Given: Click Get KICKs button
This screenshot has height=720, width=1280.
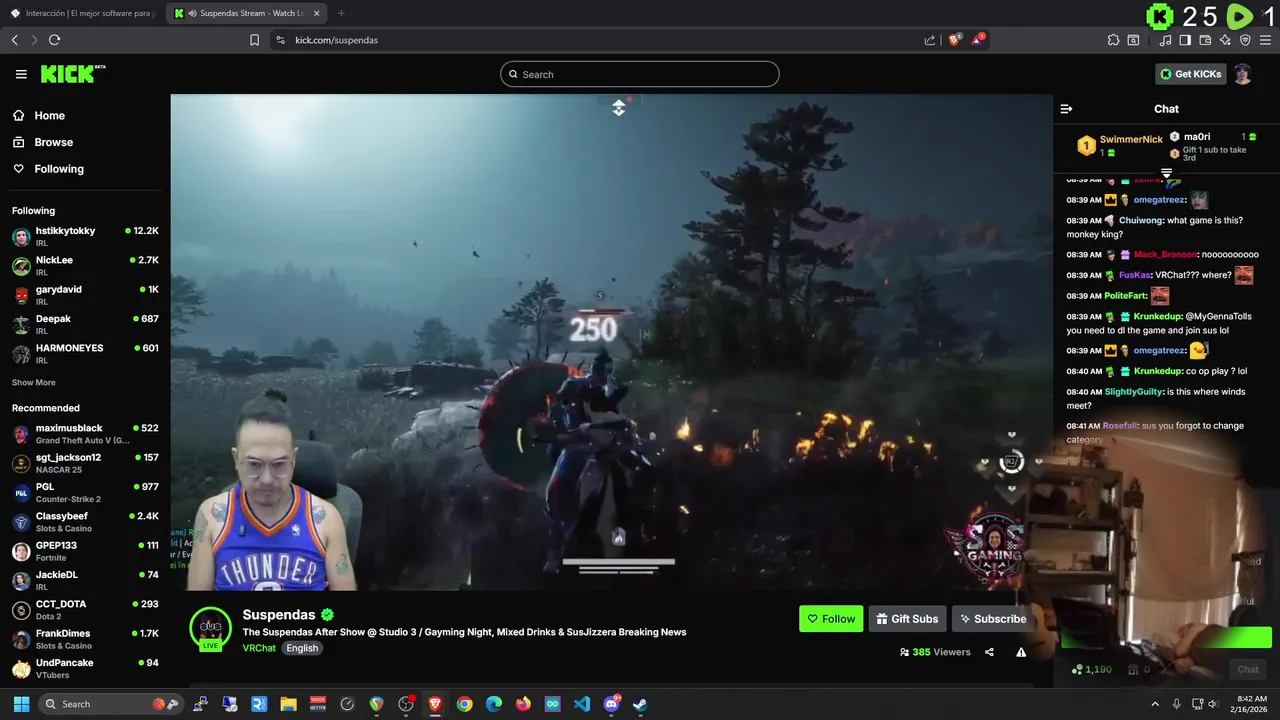Looking at the screenshot, I should pyautogui.click(x=1190, y=74).
